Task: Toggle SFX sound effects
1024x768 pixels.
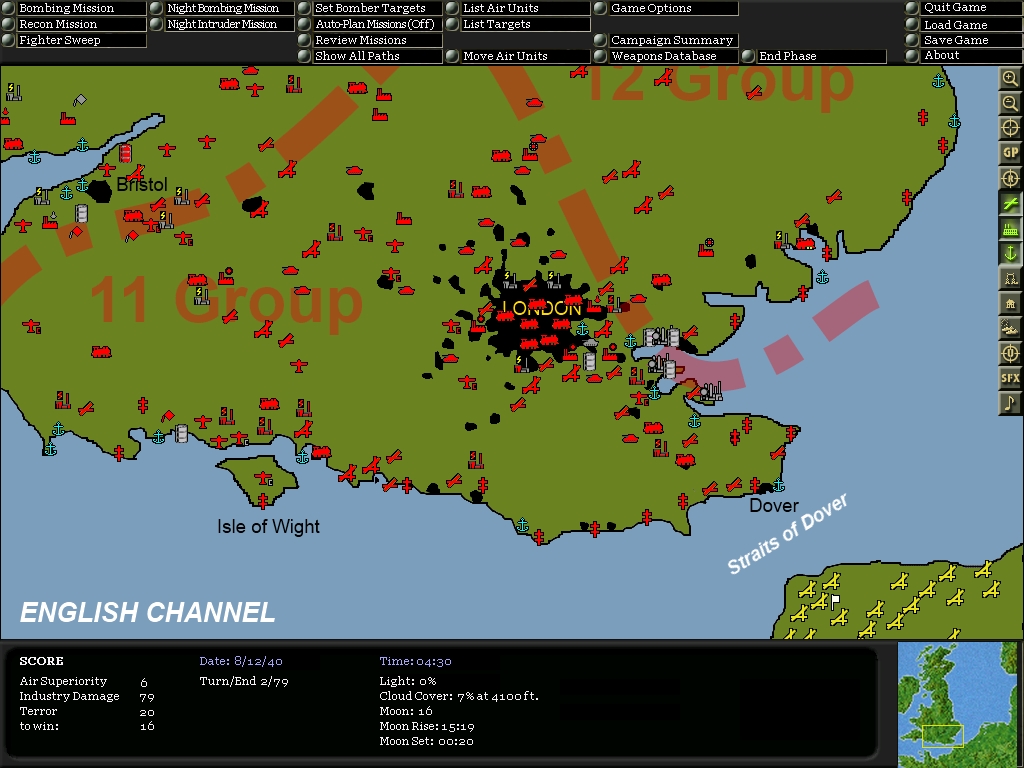Action: coord(1010,378)
